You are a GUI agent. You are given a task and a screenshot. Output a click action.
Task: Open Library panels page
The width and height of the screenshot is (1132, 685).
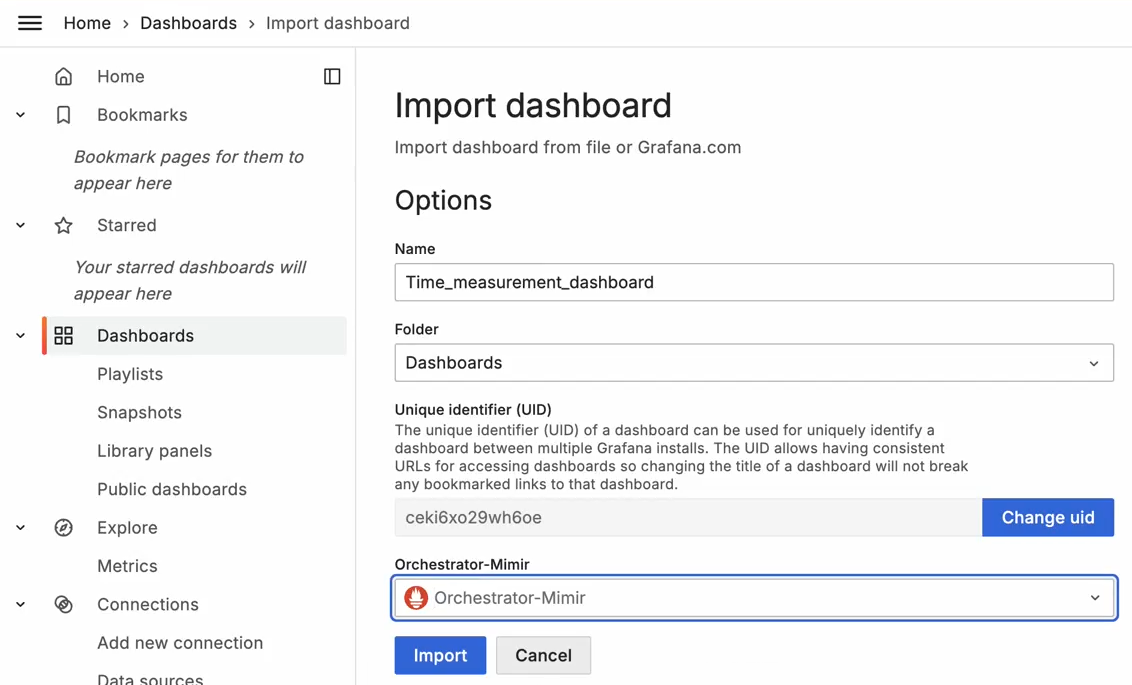[x=154, y=451]
